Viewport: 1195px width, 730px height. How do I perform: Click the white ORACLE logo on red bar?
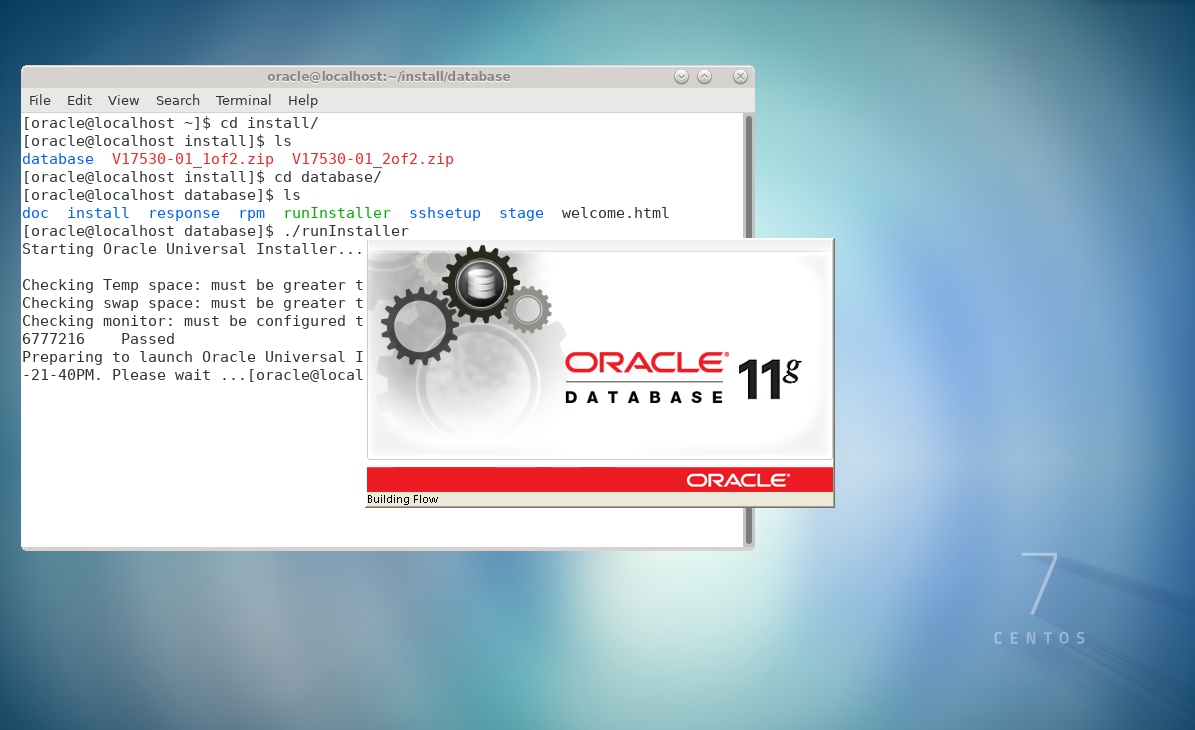point(738,480)
